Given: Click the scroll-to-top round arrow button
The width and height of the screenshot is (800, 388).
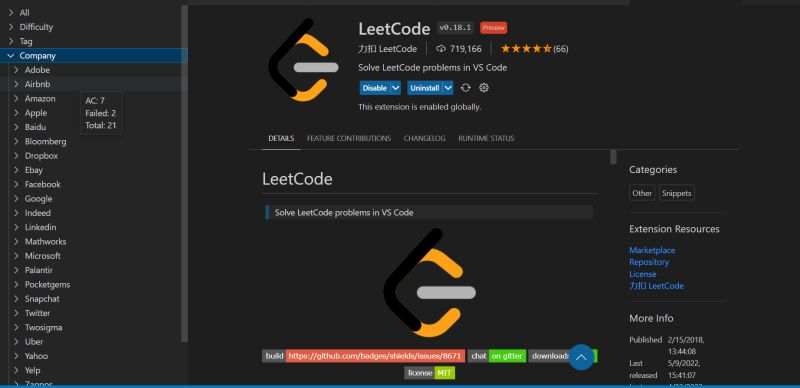Looking at the screenshot, I should (x=581, y=357).
